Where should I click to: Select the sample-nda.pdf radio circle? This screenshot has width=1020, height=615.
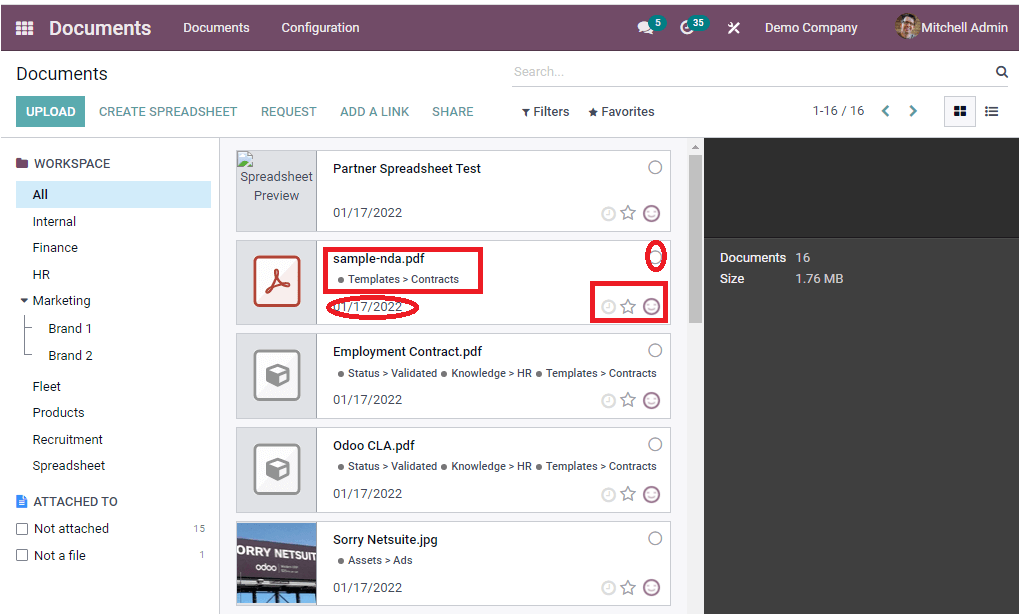(x=655, y=256)
